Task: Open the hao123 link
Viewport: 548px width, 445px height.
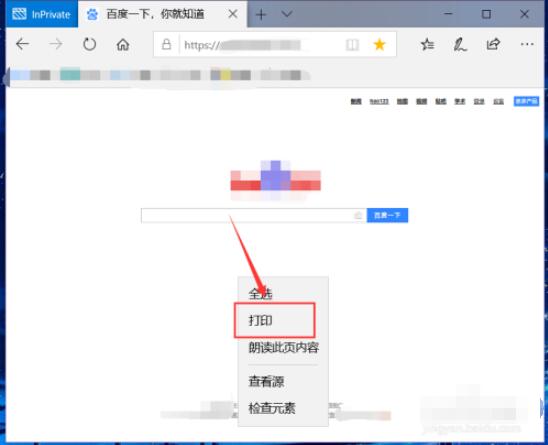Action: pyautogui.click(x=379, y=101)
